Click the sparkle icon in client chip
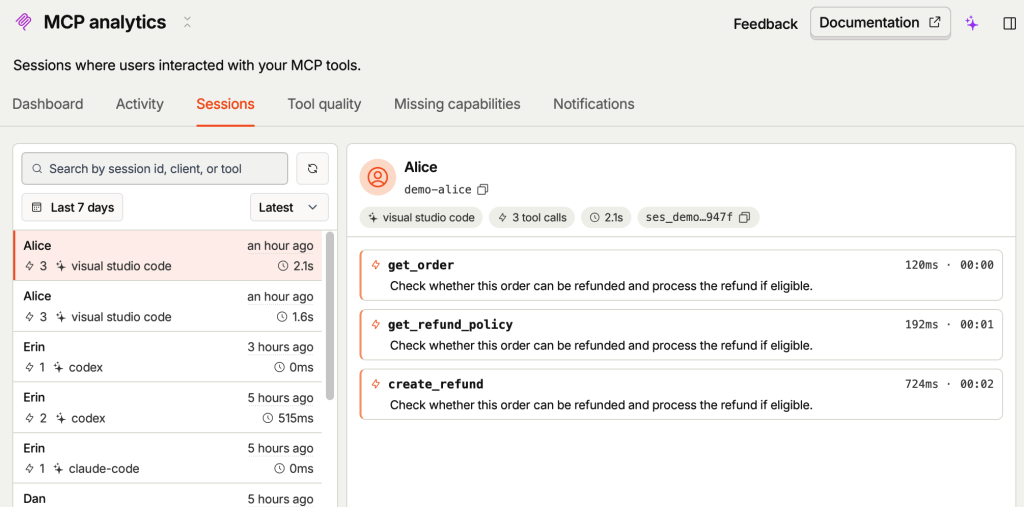This screenshot has height=507, width=1024. [373, 218]
